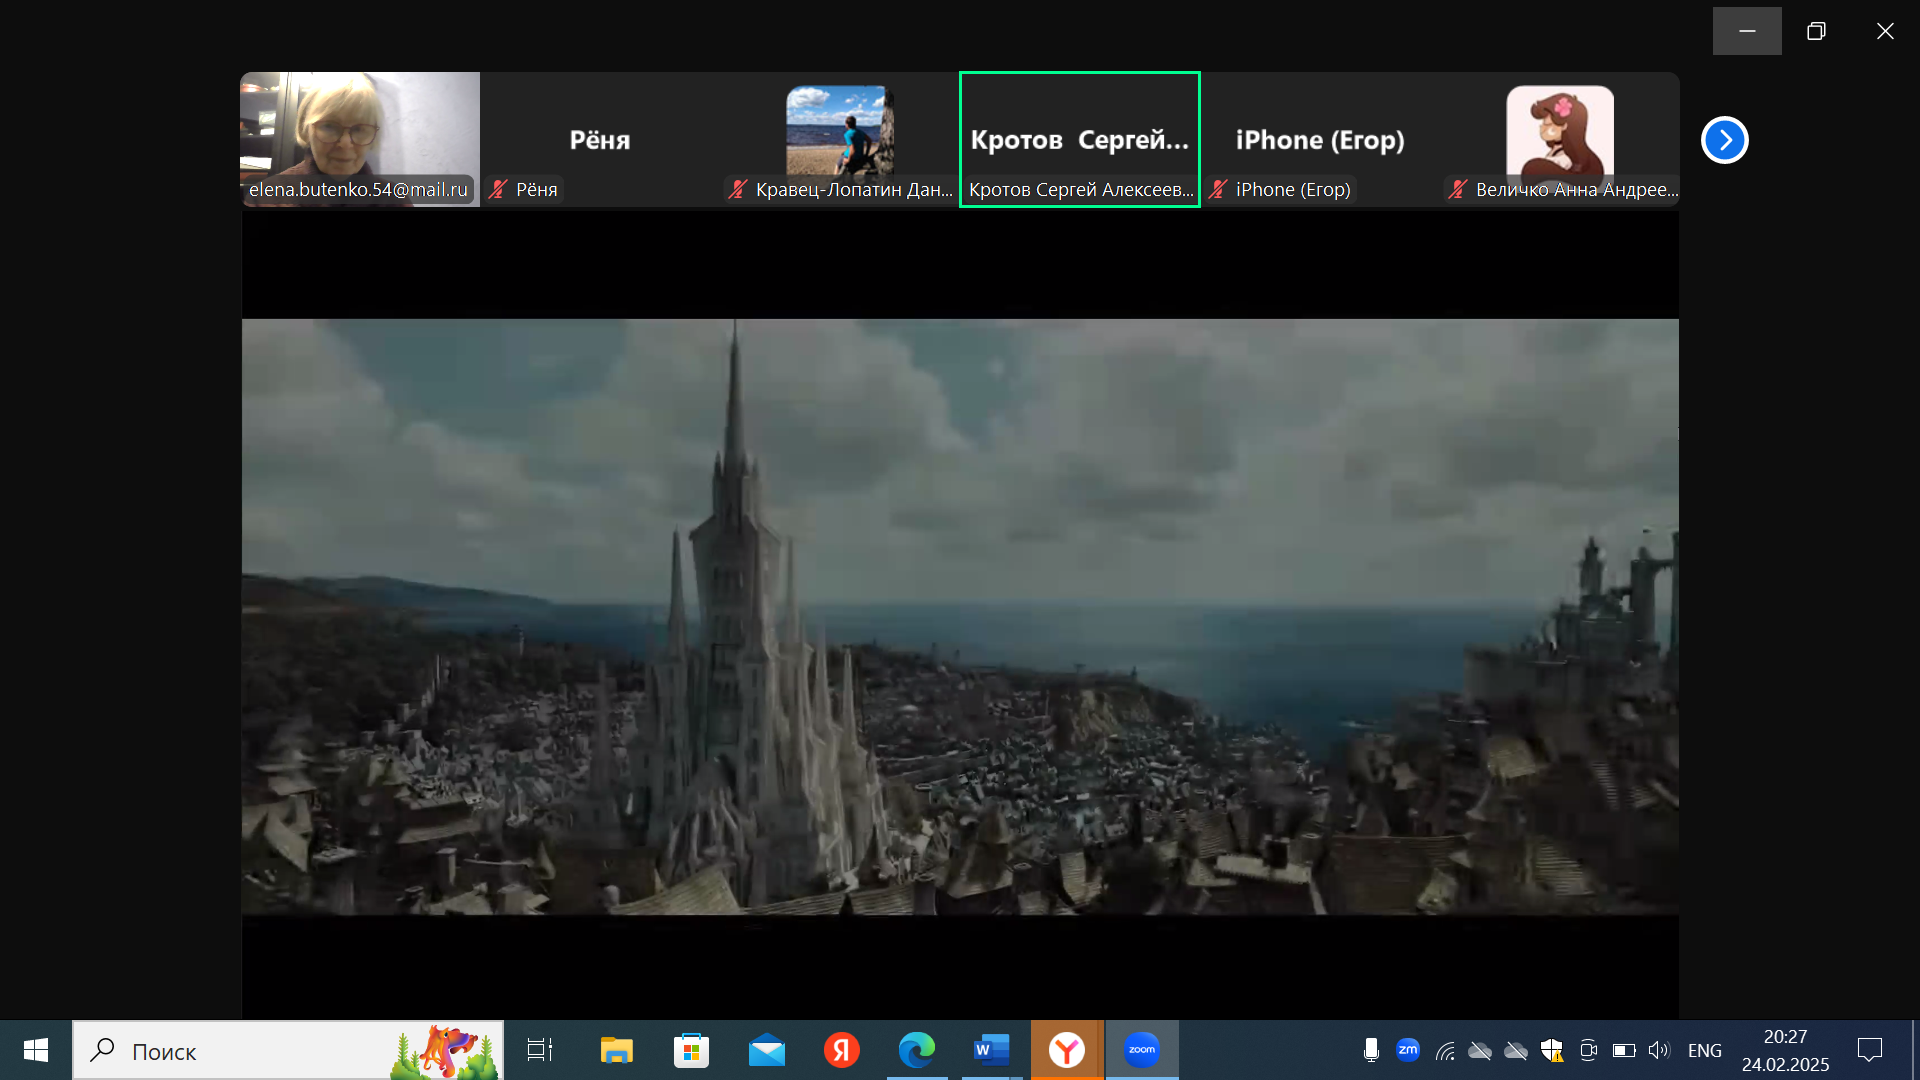This screenshot has height=1080, width=1920.
Task: Open the volume control speaker icon
Action: tap(1660, 1050)
